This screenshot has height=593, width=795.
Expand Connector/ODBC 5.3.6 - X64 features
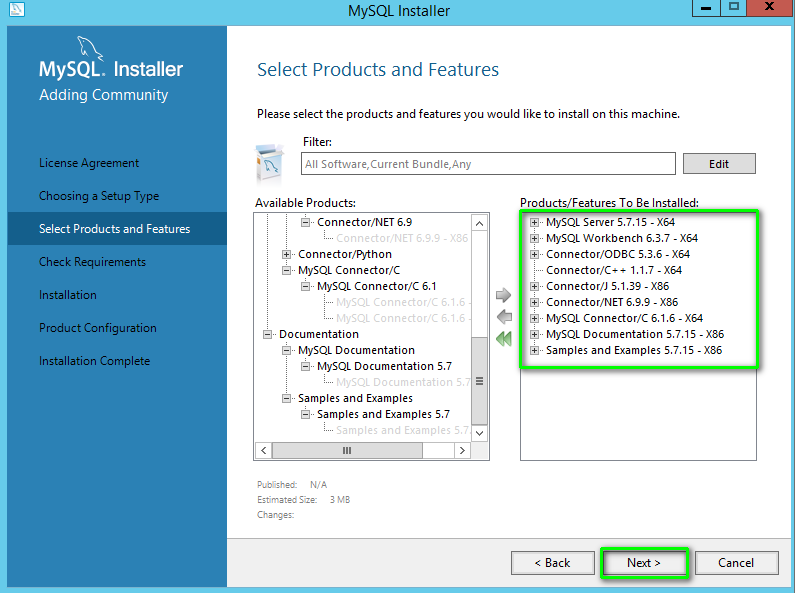click(x=534, y=254)
